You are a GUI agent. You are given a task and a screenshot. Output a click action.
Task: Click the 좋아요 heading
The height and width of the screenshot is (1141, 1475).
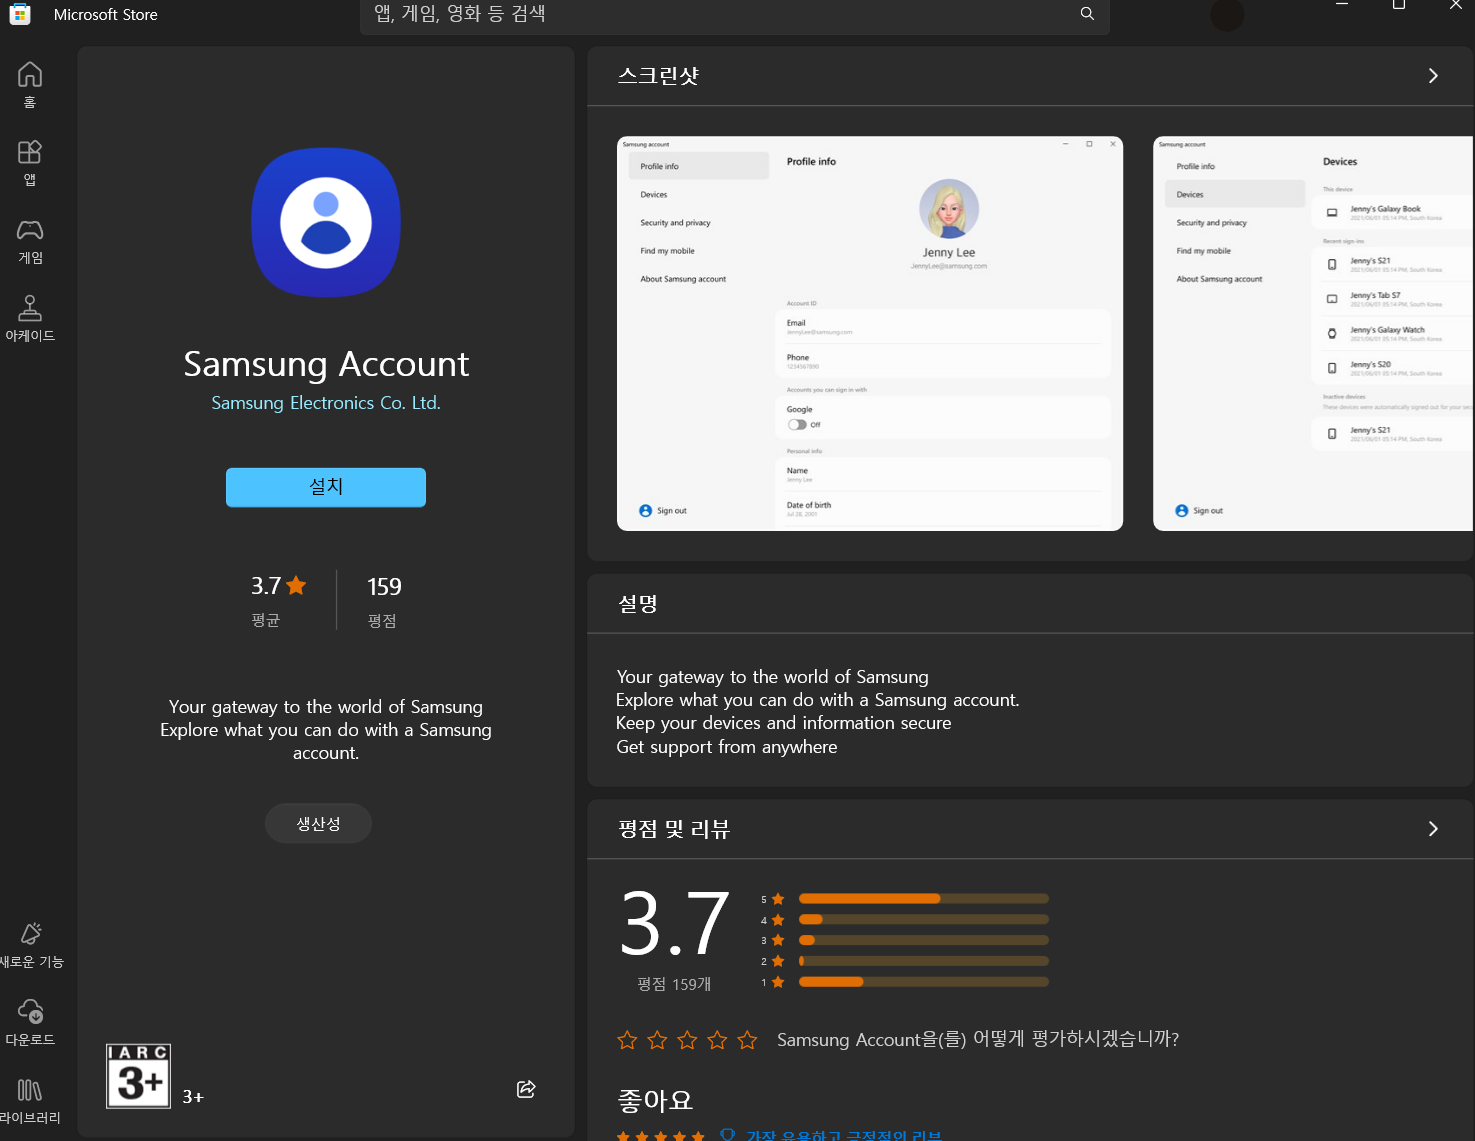pyautogui.click(x=655, y=1101)
